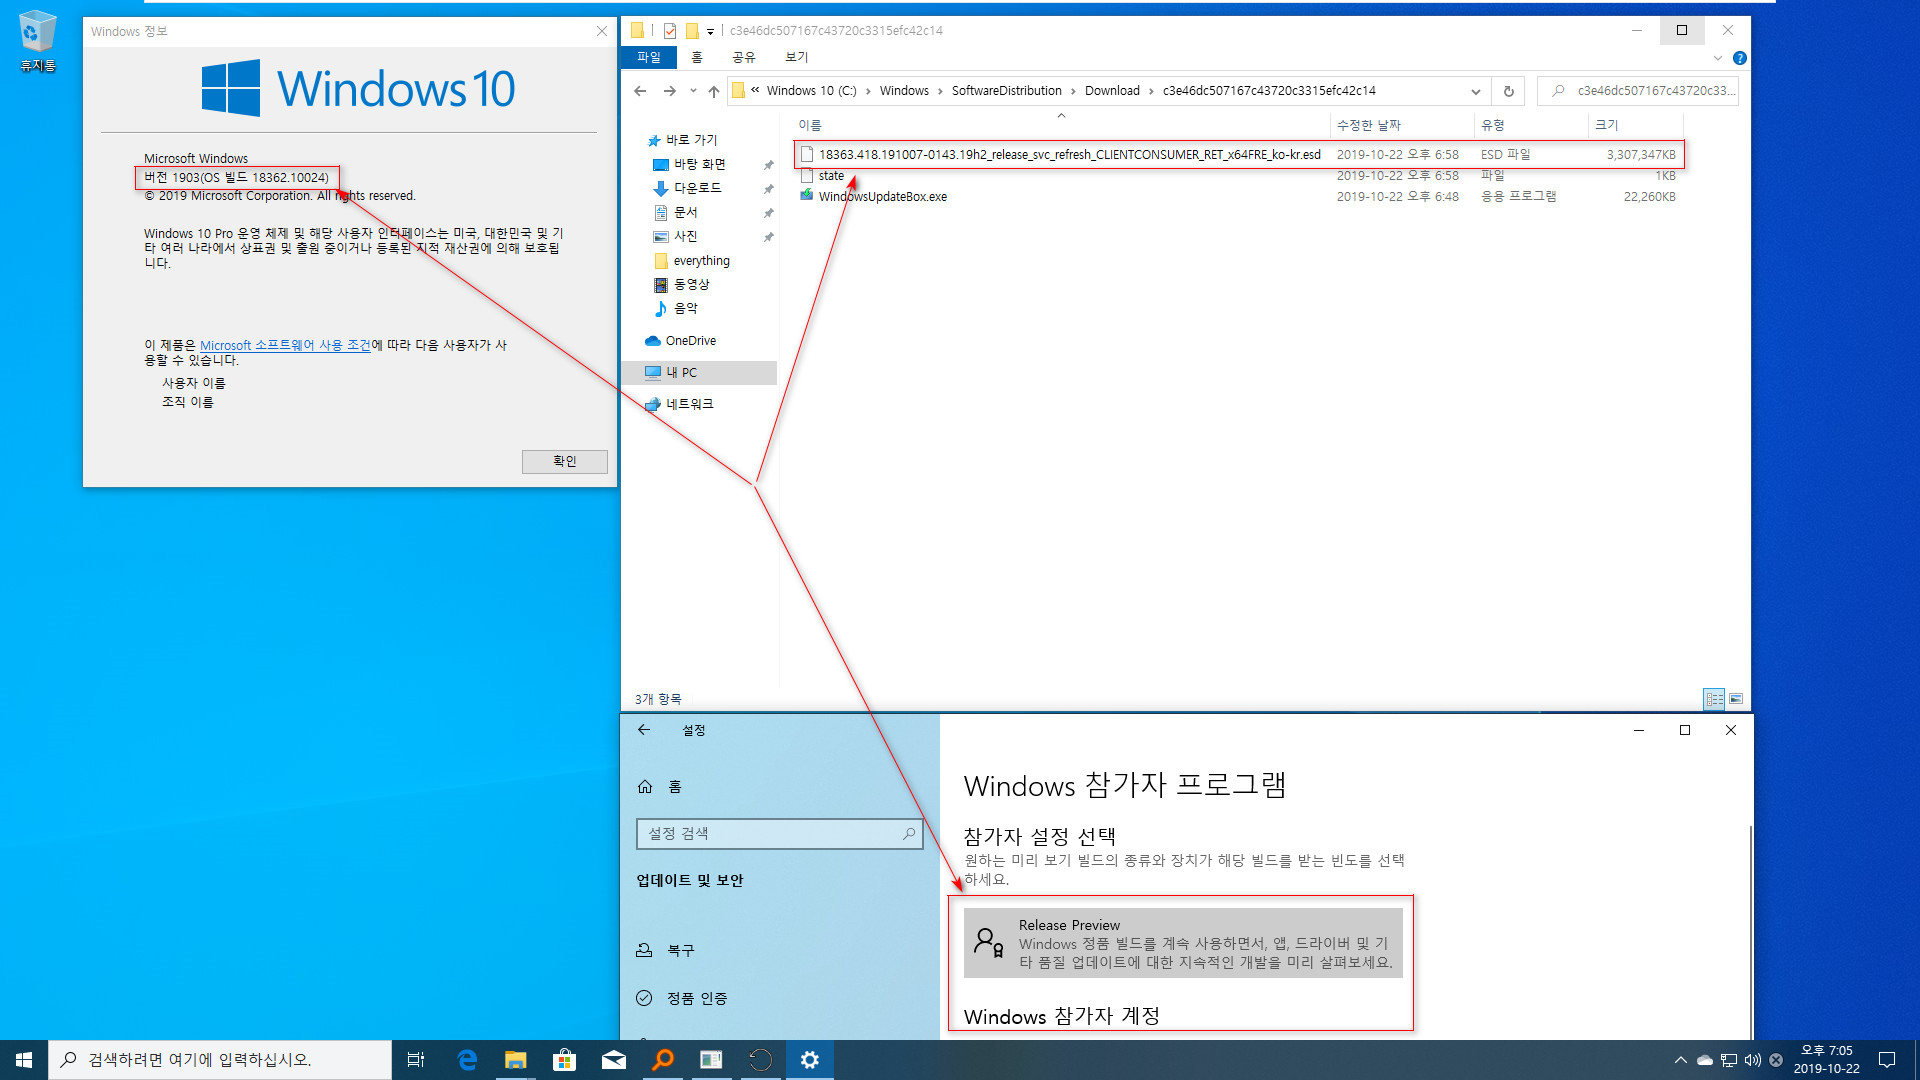Click Windows 10 (C:) in address breadcrumb
Viewport: 1920px width, 1080px height.
811,91
